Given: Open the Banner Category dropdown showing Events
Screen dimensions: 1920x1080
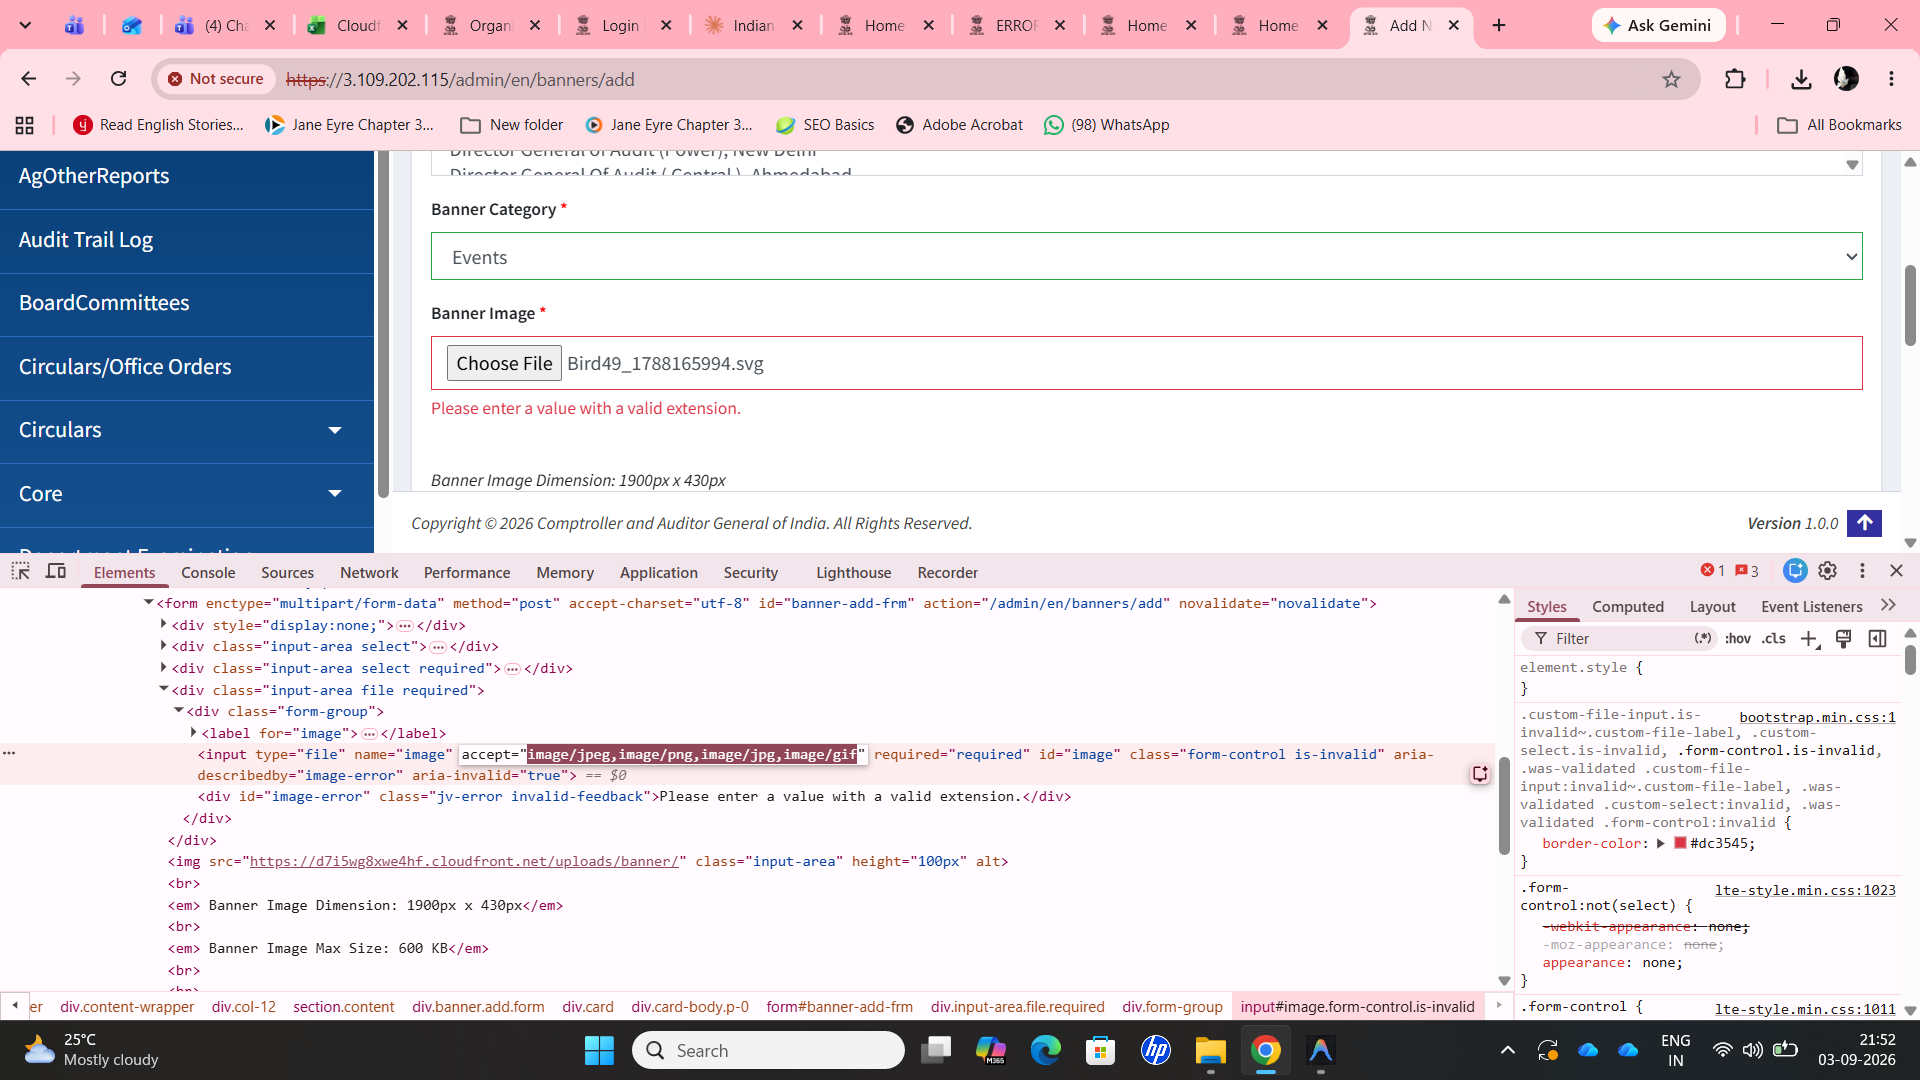Looking at the screenshot, I should pos(1146,257).
